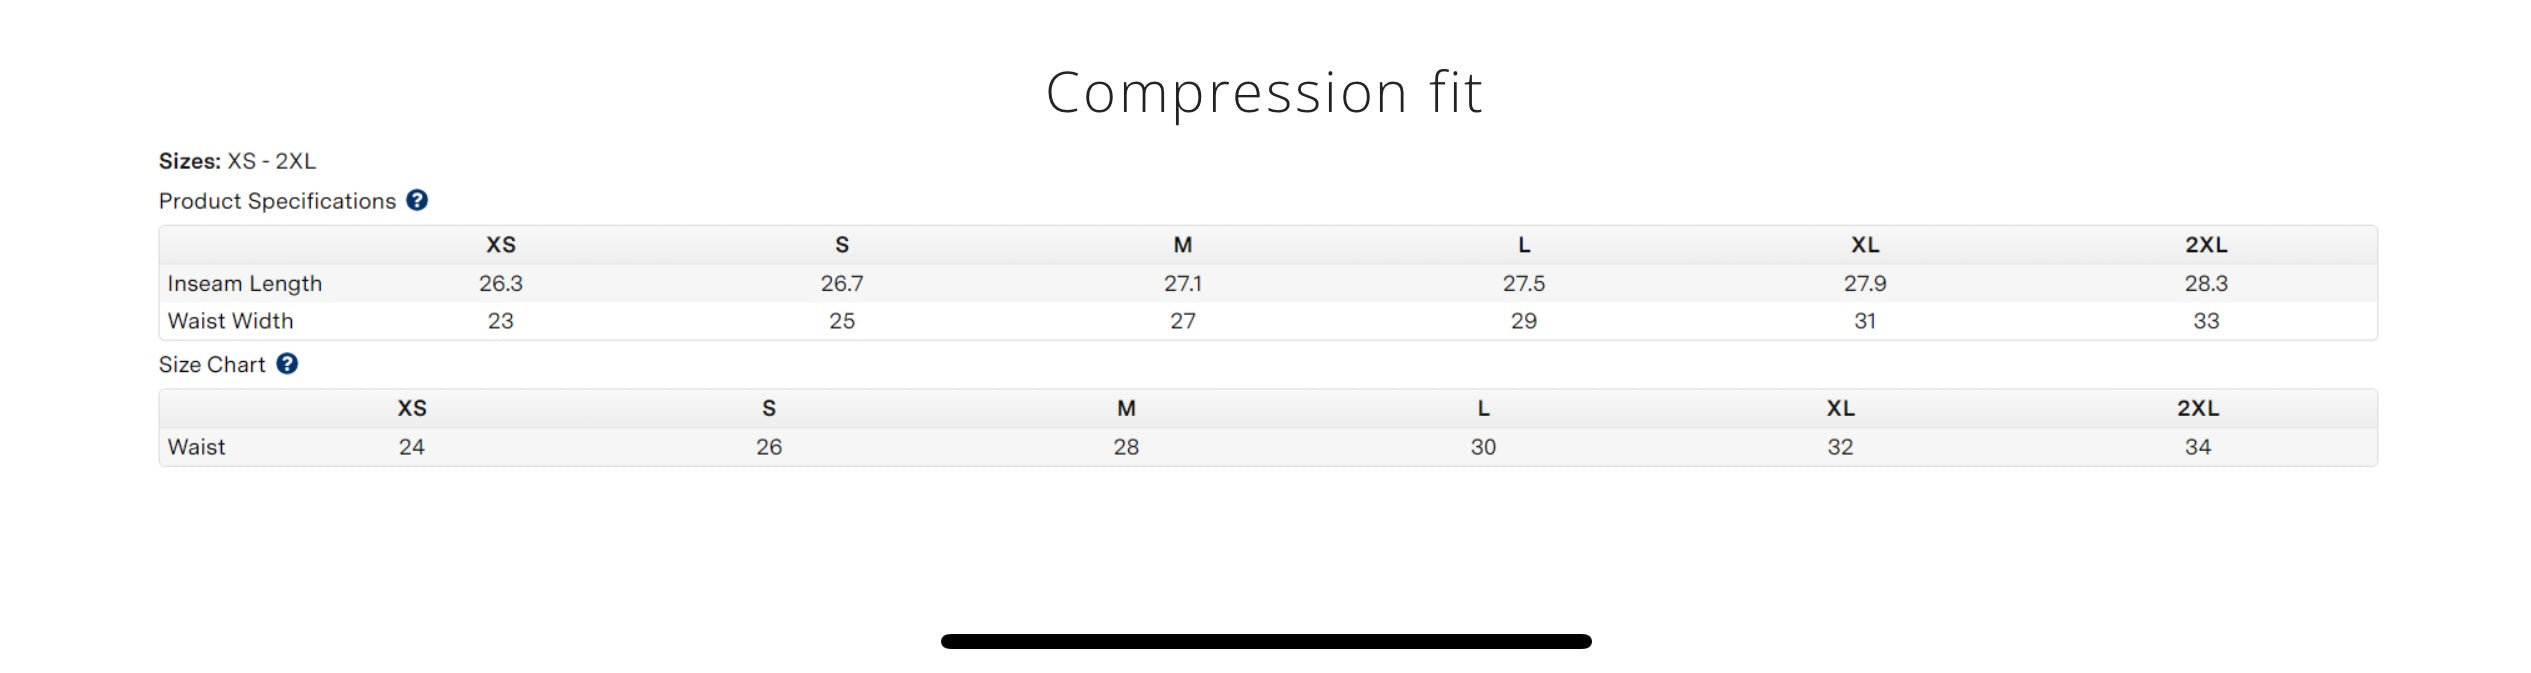
Task: Select the waist value 24 in Size Chart
Action: [412, 447]
